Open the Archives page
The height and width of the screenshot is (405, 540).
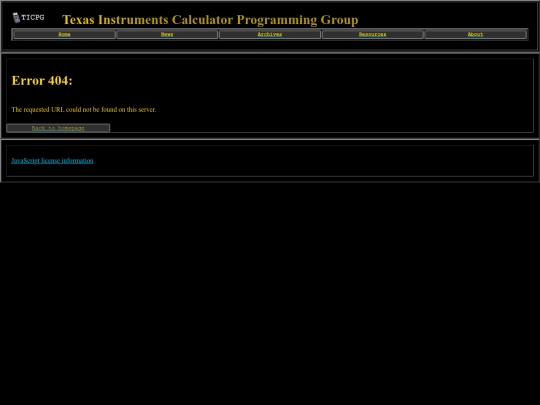270,34
